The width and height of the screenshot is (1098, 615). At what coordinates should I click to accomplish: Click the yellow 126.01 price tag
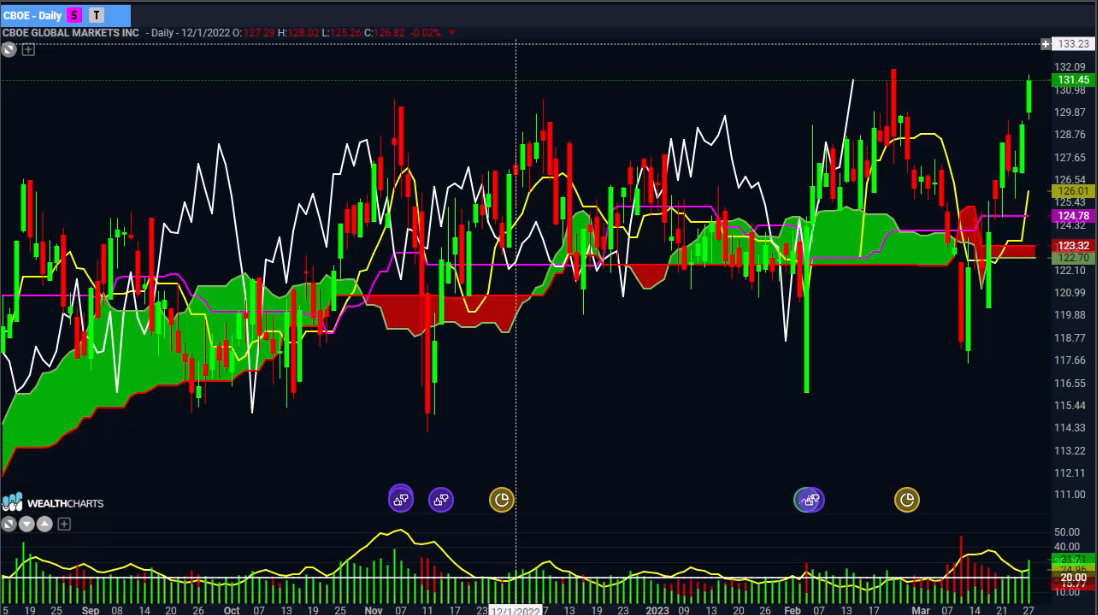pyautogui.click(x=1073, y=191)
